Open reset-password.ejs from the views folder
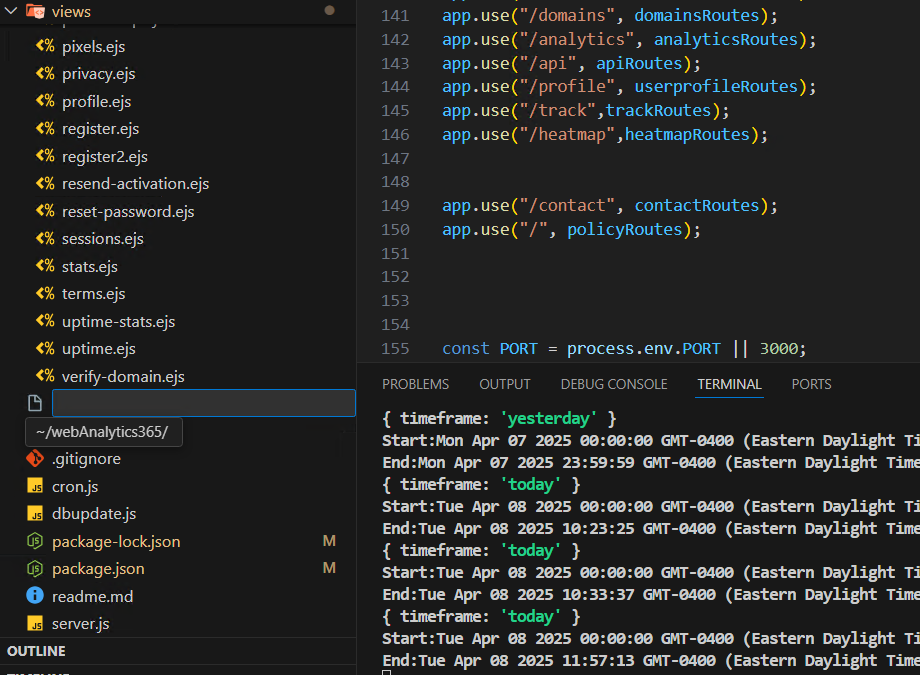920x675 pixels. tap(127, 211)
